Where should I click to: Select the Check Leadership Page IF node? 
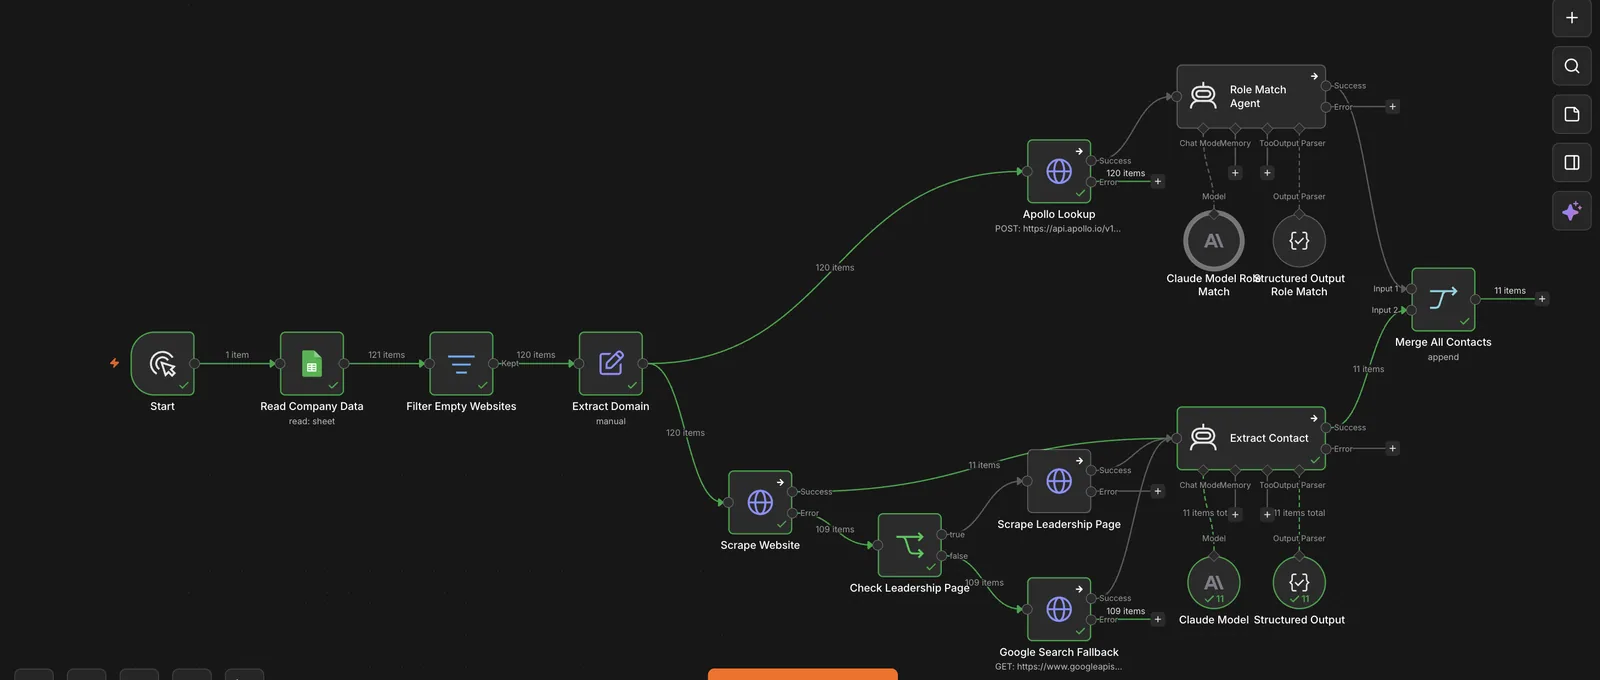click(909, 545)
